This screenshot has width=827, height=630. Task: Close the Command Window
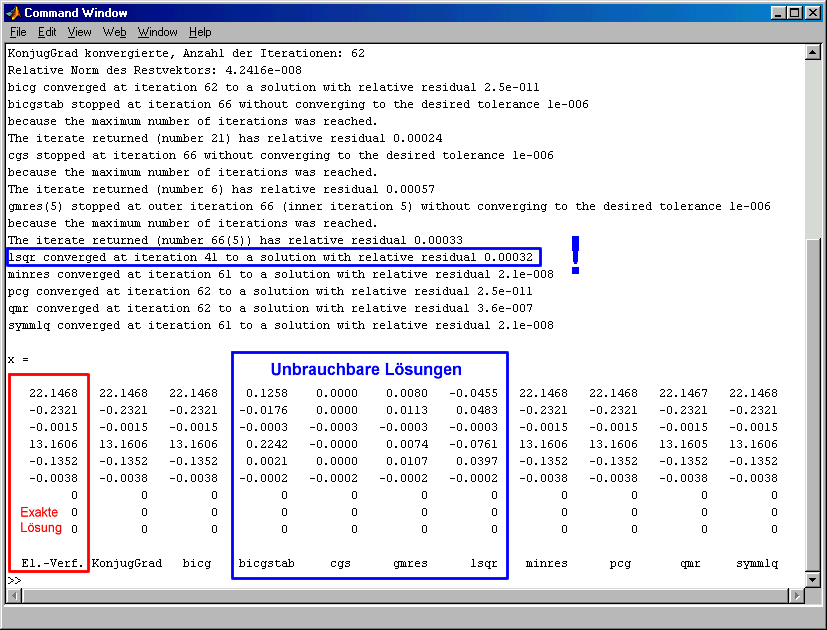point(811,13)
